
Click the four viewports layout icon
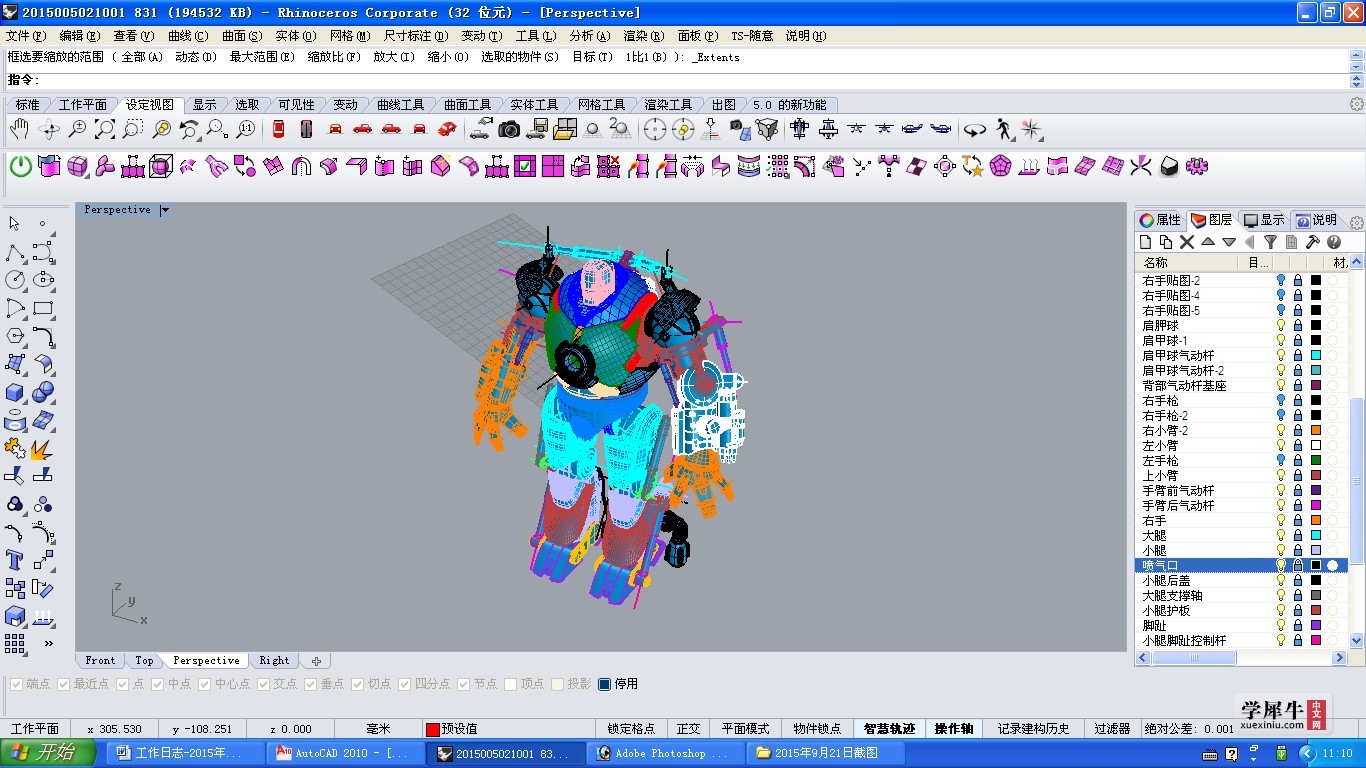(567, 129)
